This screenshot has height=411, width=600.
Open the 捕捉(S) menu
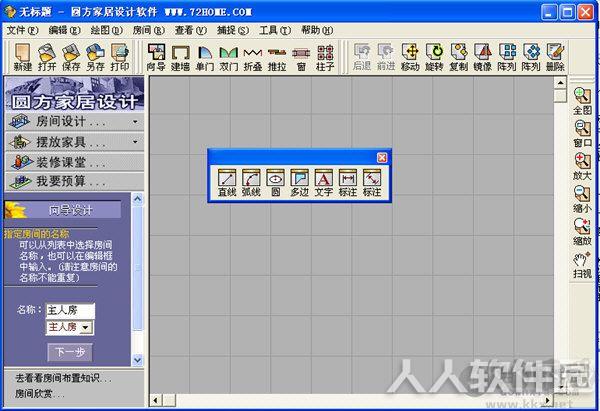click(x=233, y=30)
